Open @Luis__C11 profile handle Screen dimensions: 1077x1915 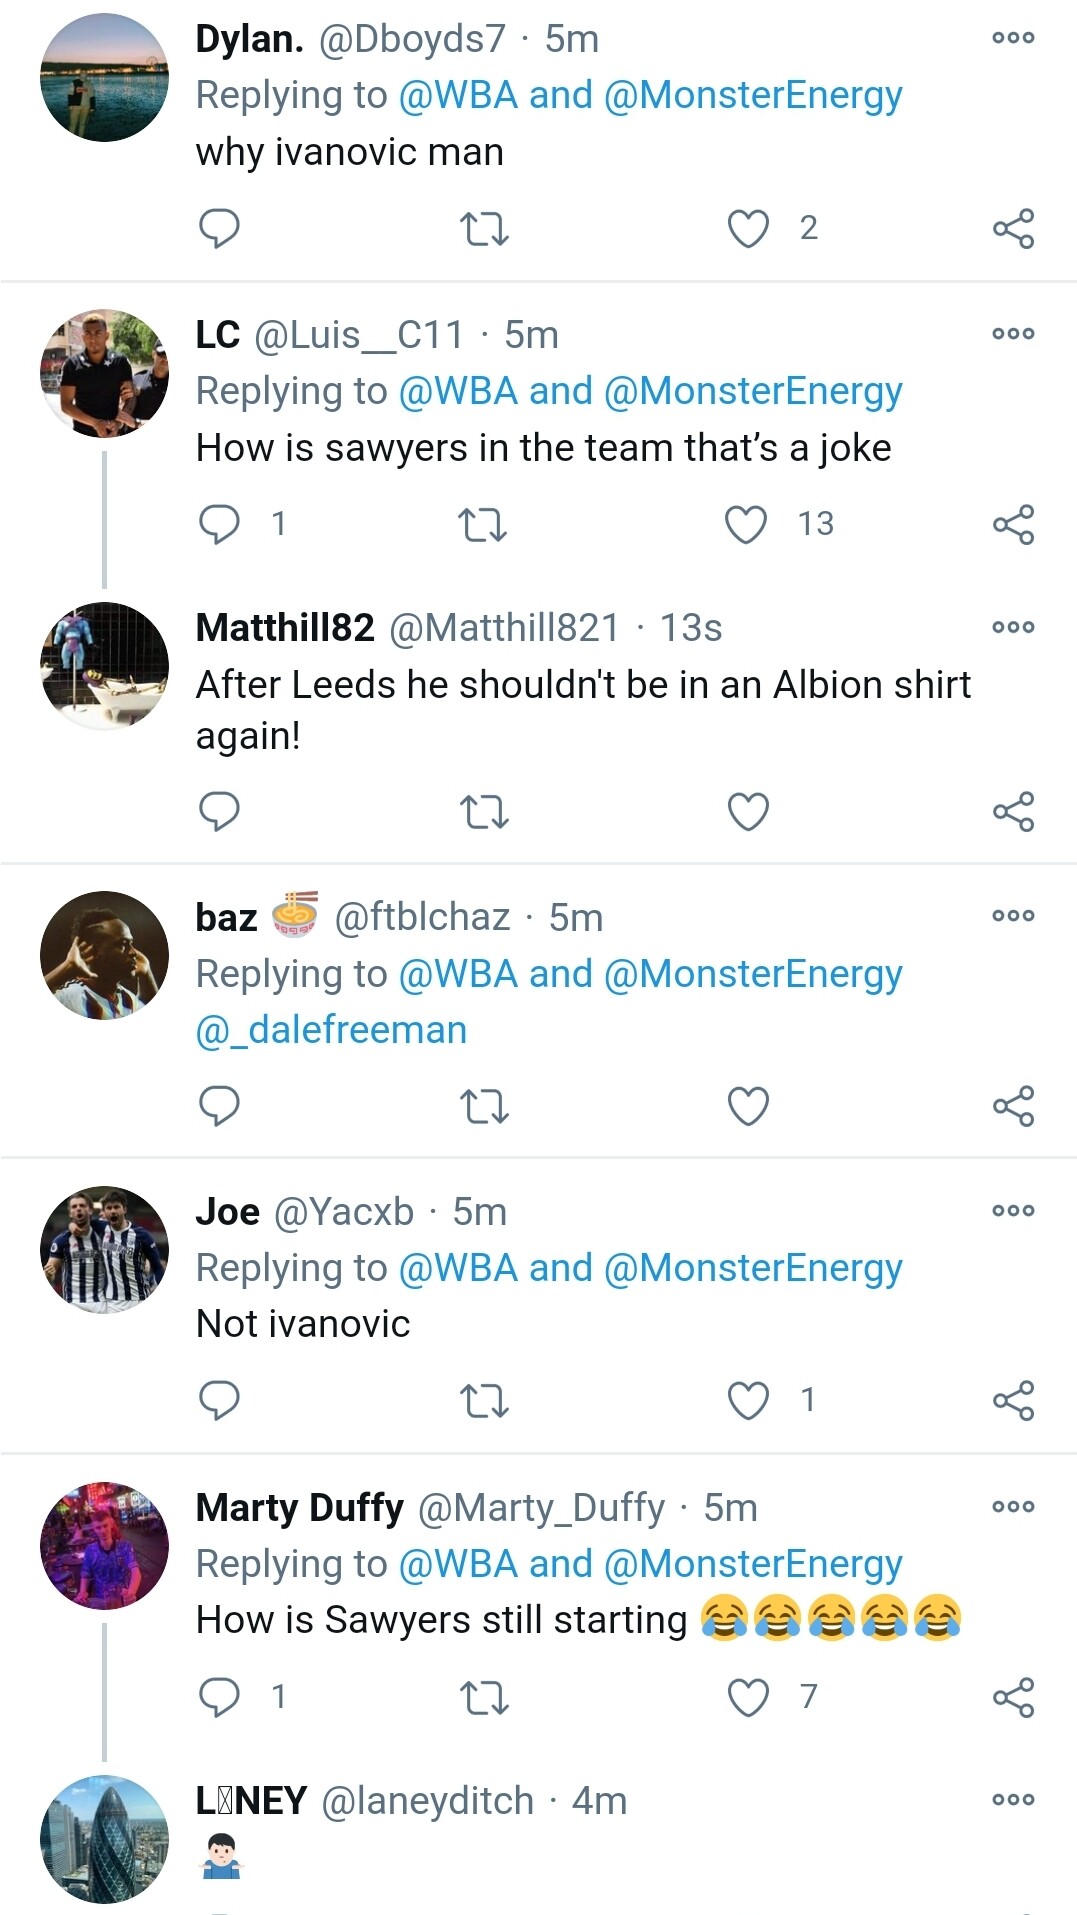pyautogui.click(x=359, y=335)
